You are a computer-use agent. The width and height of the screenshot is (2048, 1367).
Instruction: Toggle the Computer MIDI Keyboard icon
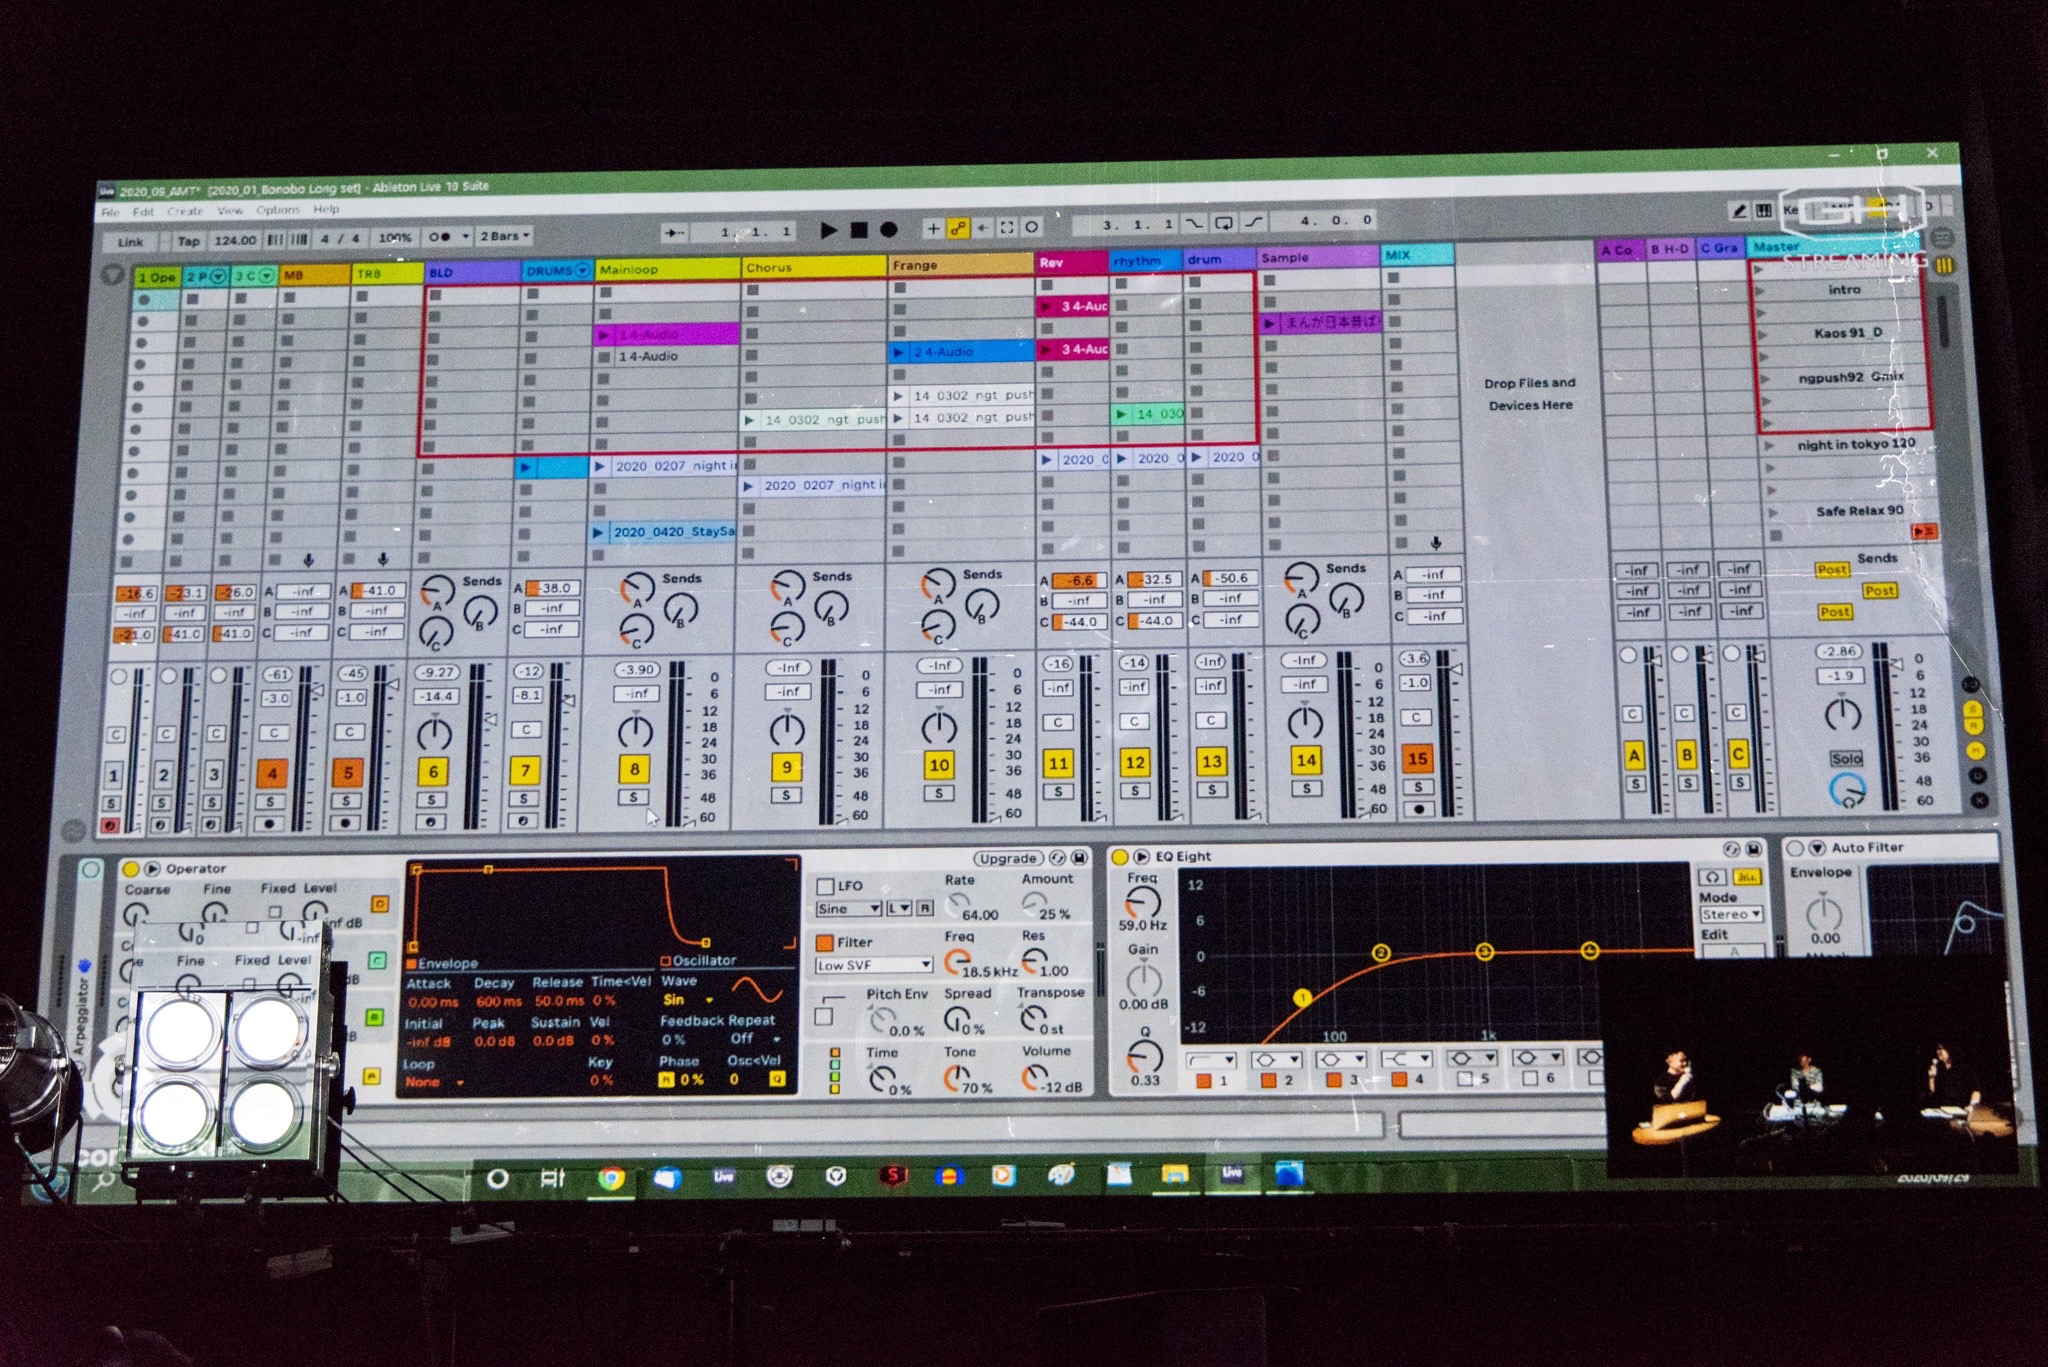[1763, 210]
